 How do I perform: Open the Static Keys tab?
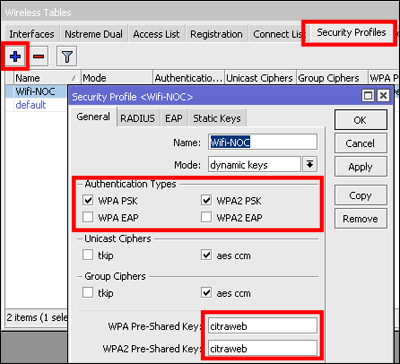[217, 118]
